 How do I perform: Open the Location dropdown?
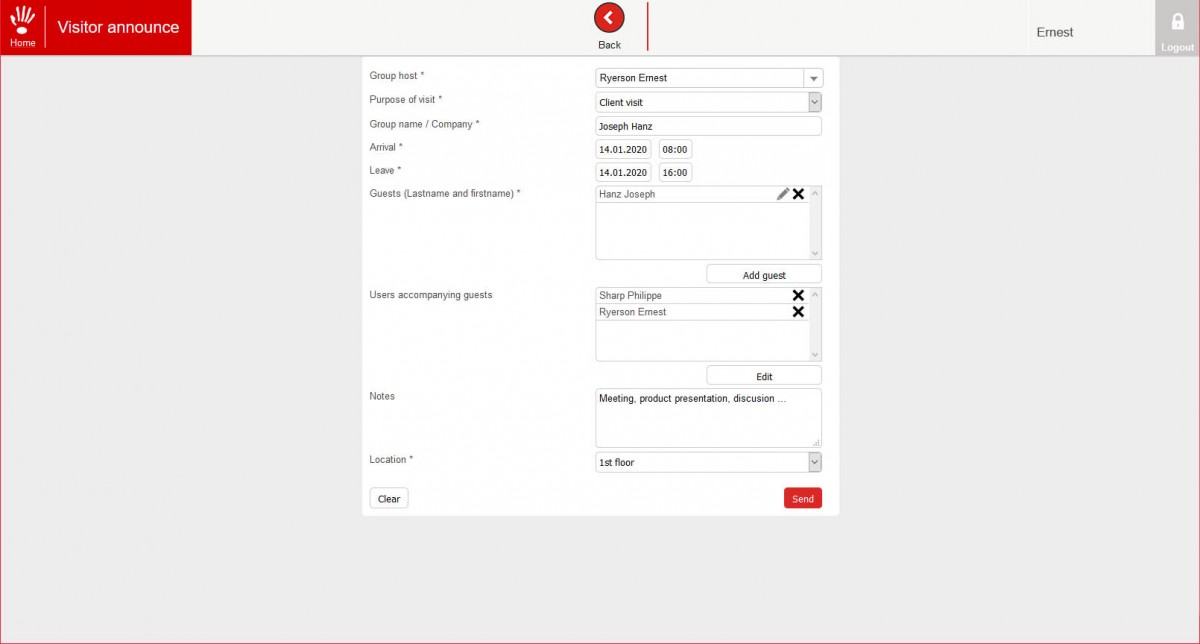814,462
